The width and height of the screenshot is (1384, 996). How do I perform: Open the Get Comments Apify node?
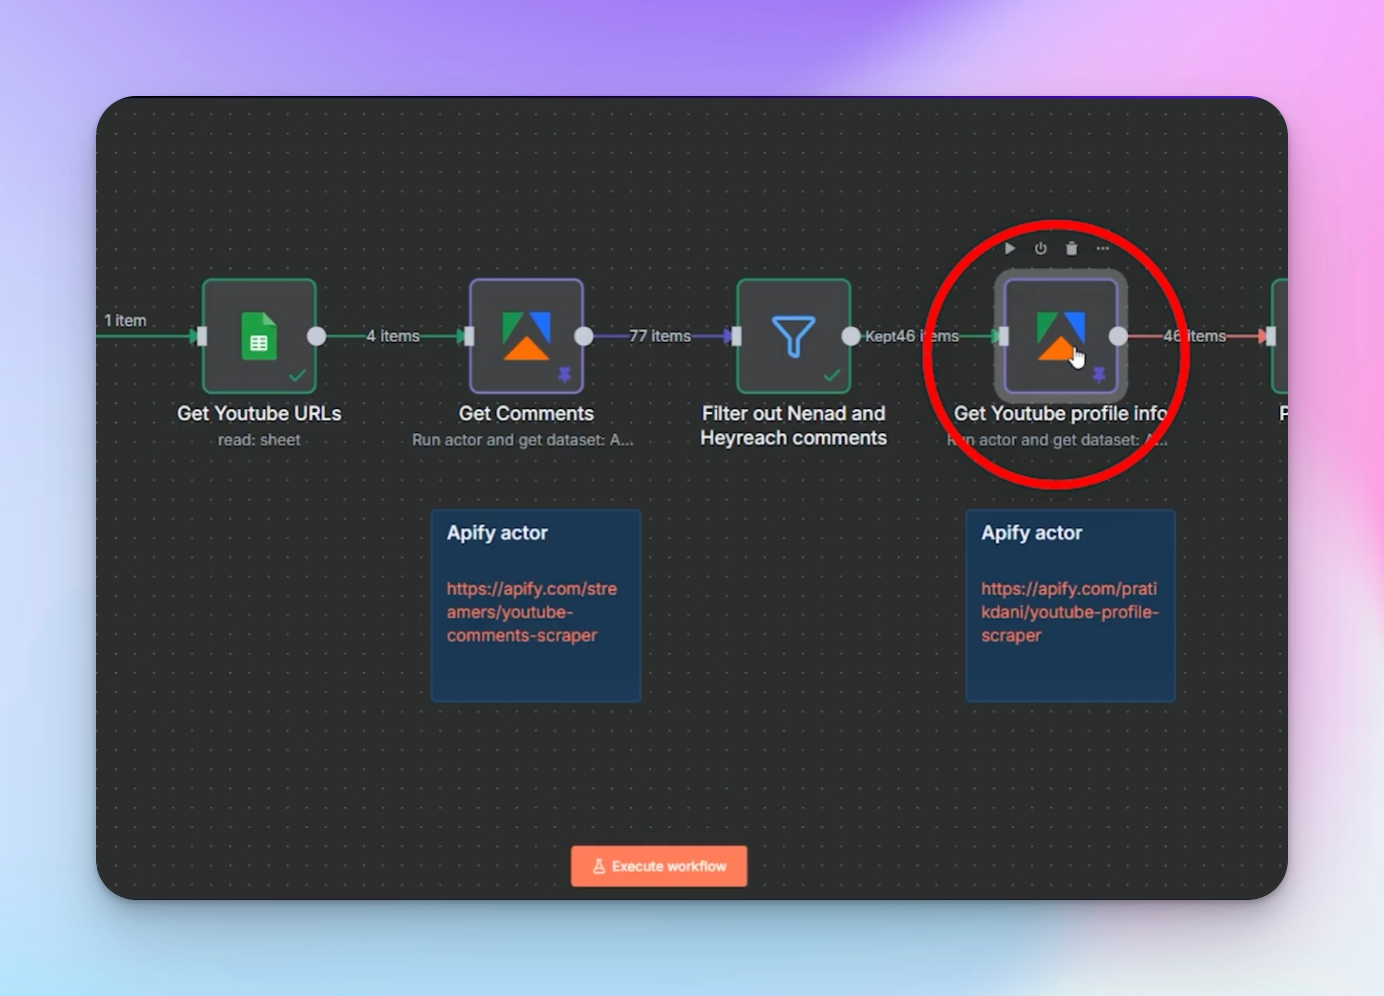coord(526,336)
